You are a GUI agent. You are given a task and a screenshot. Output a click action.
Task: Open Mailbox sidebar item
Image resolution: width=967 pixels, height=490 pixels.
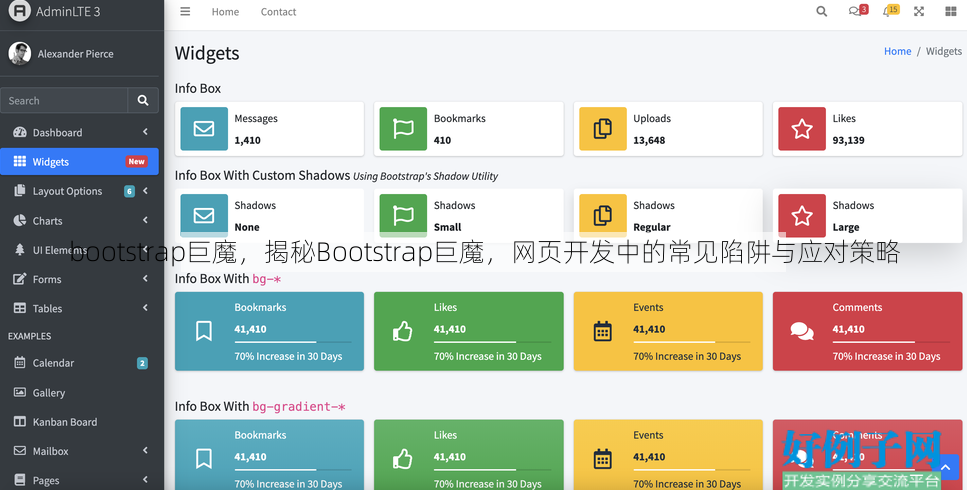click(79, 451)
